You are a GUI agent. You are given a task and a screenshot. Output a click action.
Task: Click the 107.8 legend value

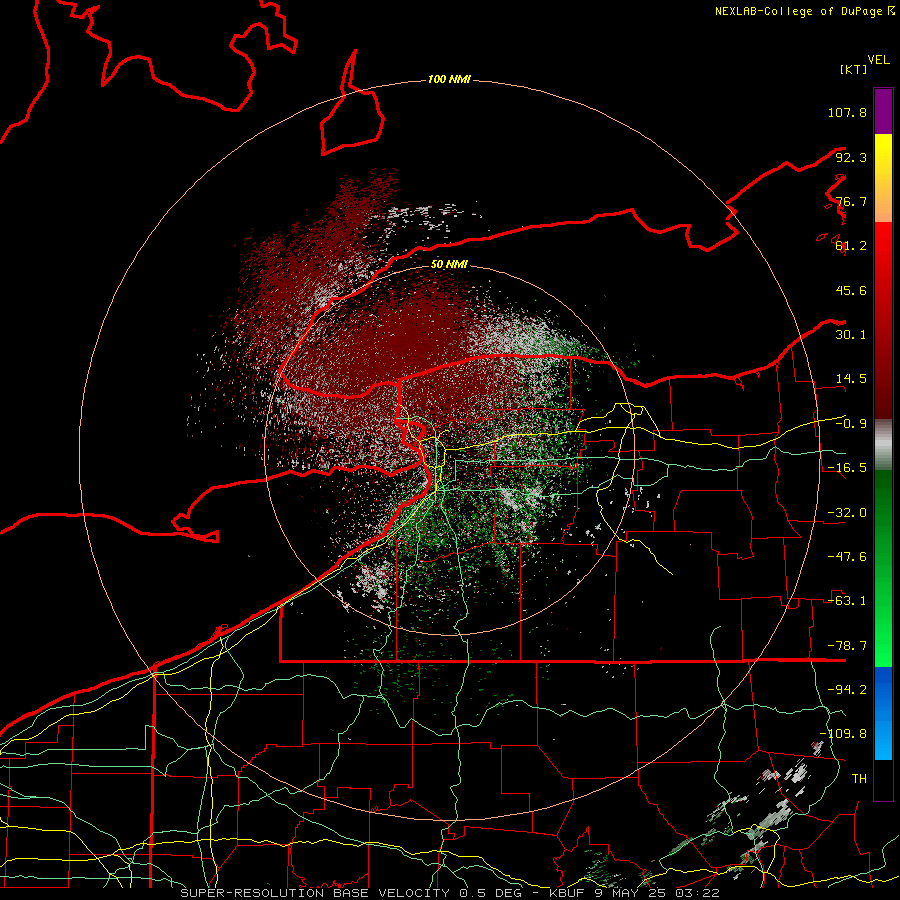pyautogui.click(x=847, y=112)
